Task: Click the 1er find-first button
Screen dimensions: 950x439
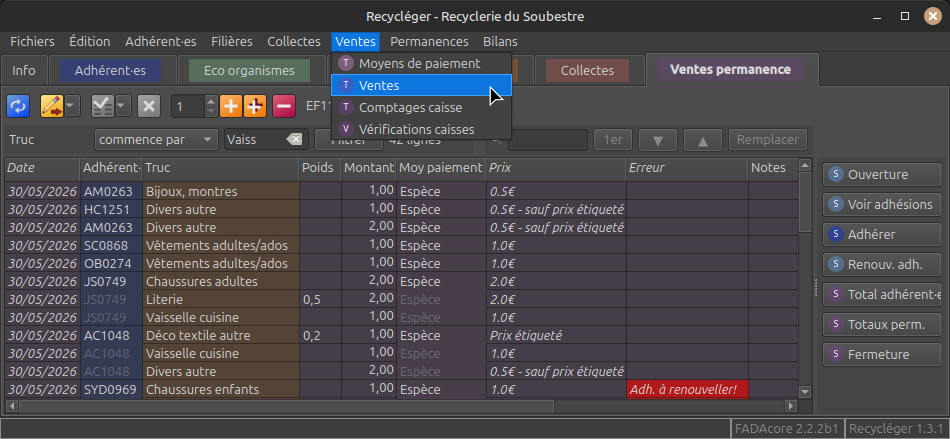Action: tap(613, 140)
